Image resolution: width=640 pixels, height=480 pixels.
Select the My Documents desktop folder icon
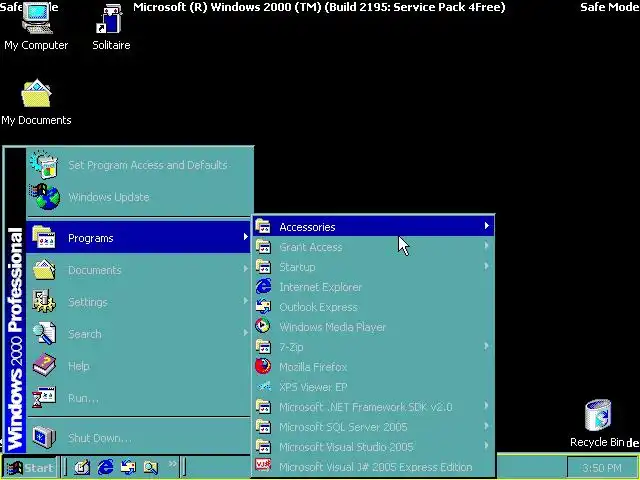[36, 93]
